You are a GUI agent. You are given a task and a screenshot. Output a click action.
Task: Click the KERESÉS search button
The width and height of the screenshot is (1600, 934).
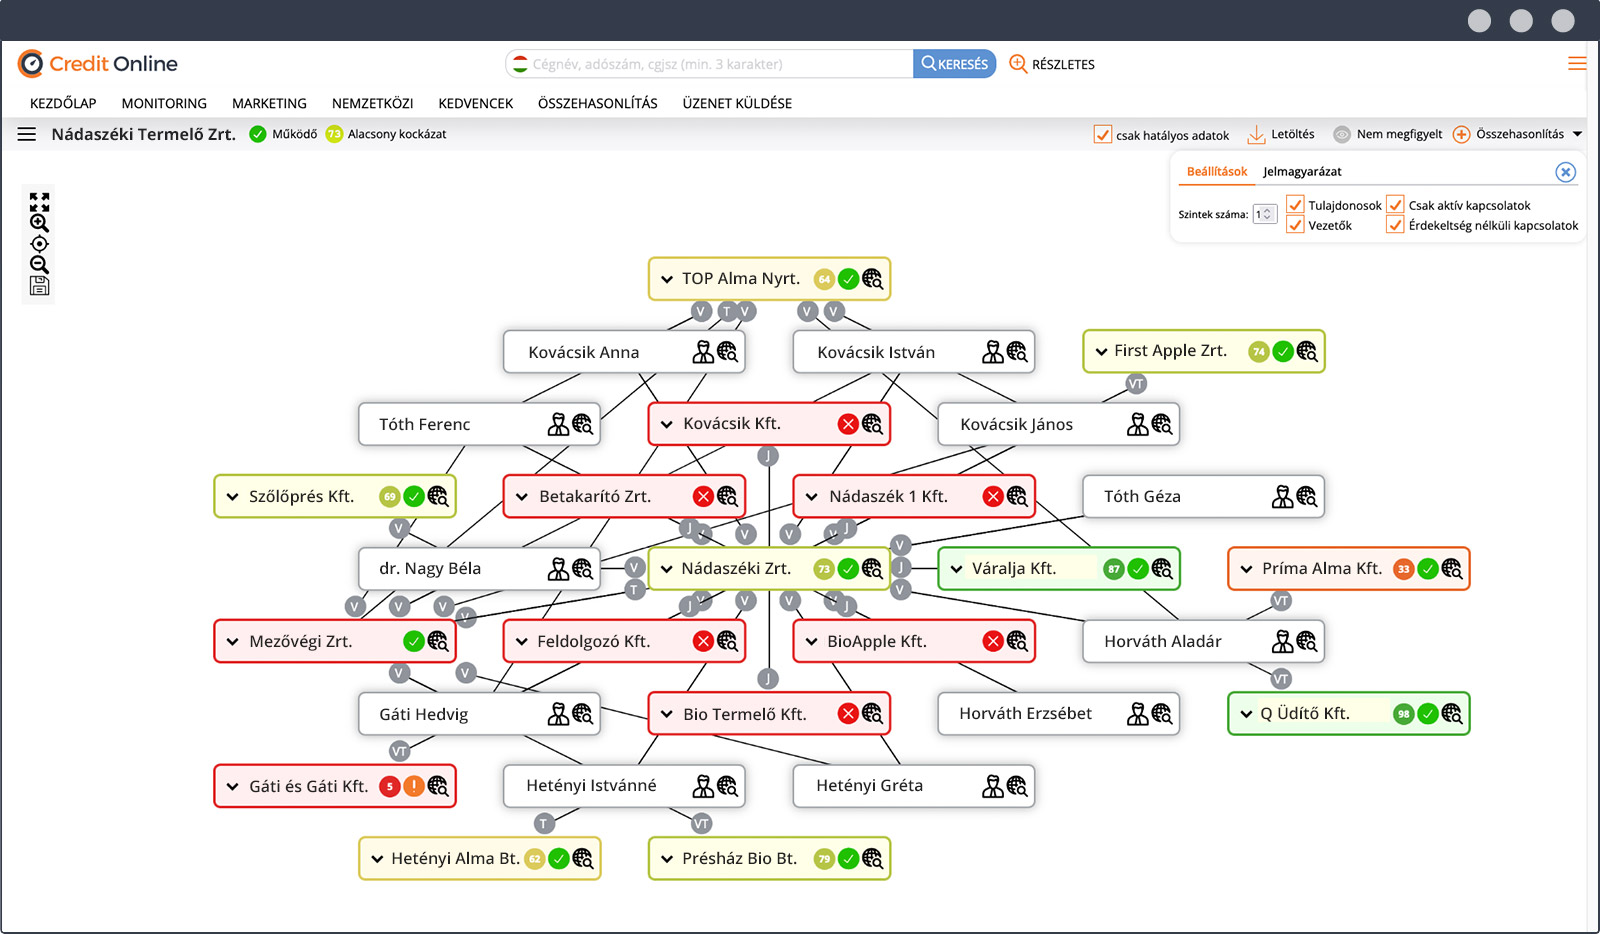[x=954, y=64]
